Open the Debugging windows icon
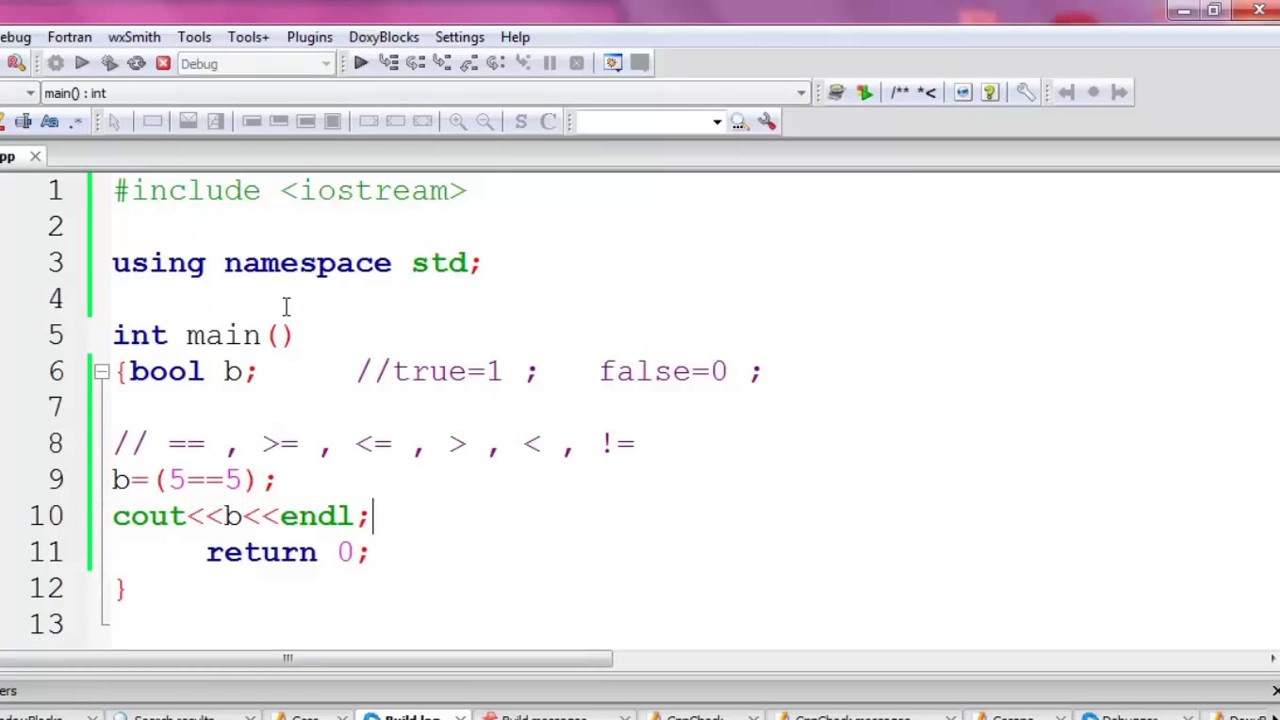Screen dimensions: 1280x720 click(613, 63)
